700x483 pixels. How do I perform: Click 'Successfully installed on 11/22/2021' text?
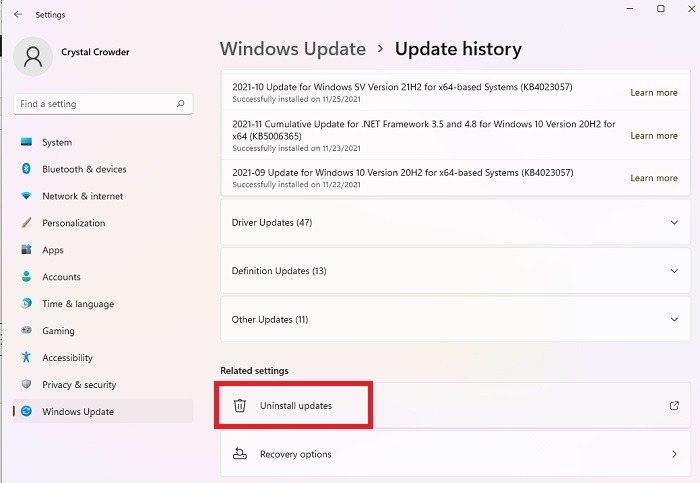coord(296,184)
